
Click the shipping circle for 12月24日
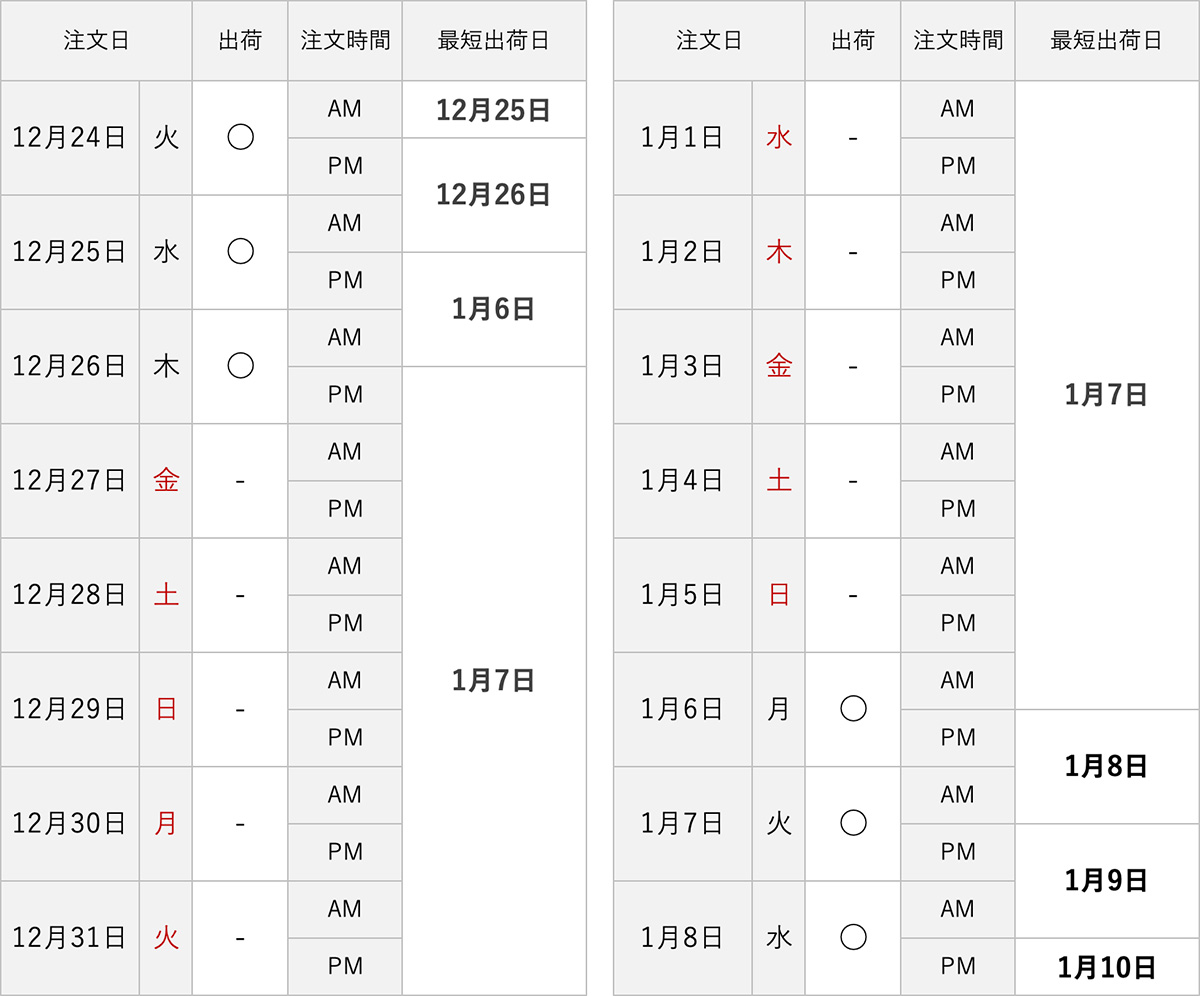coord(240,138)
